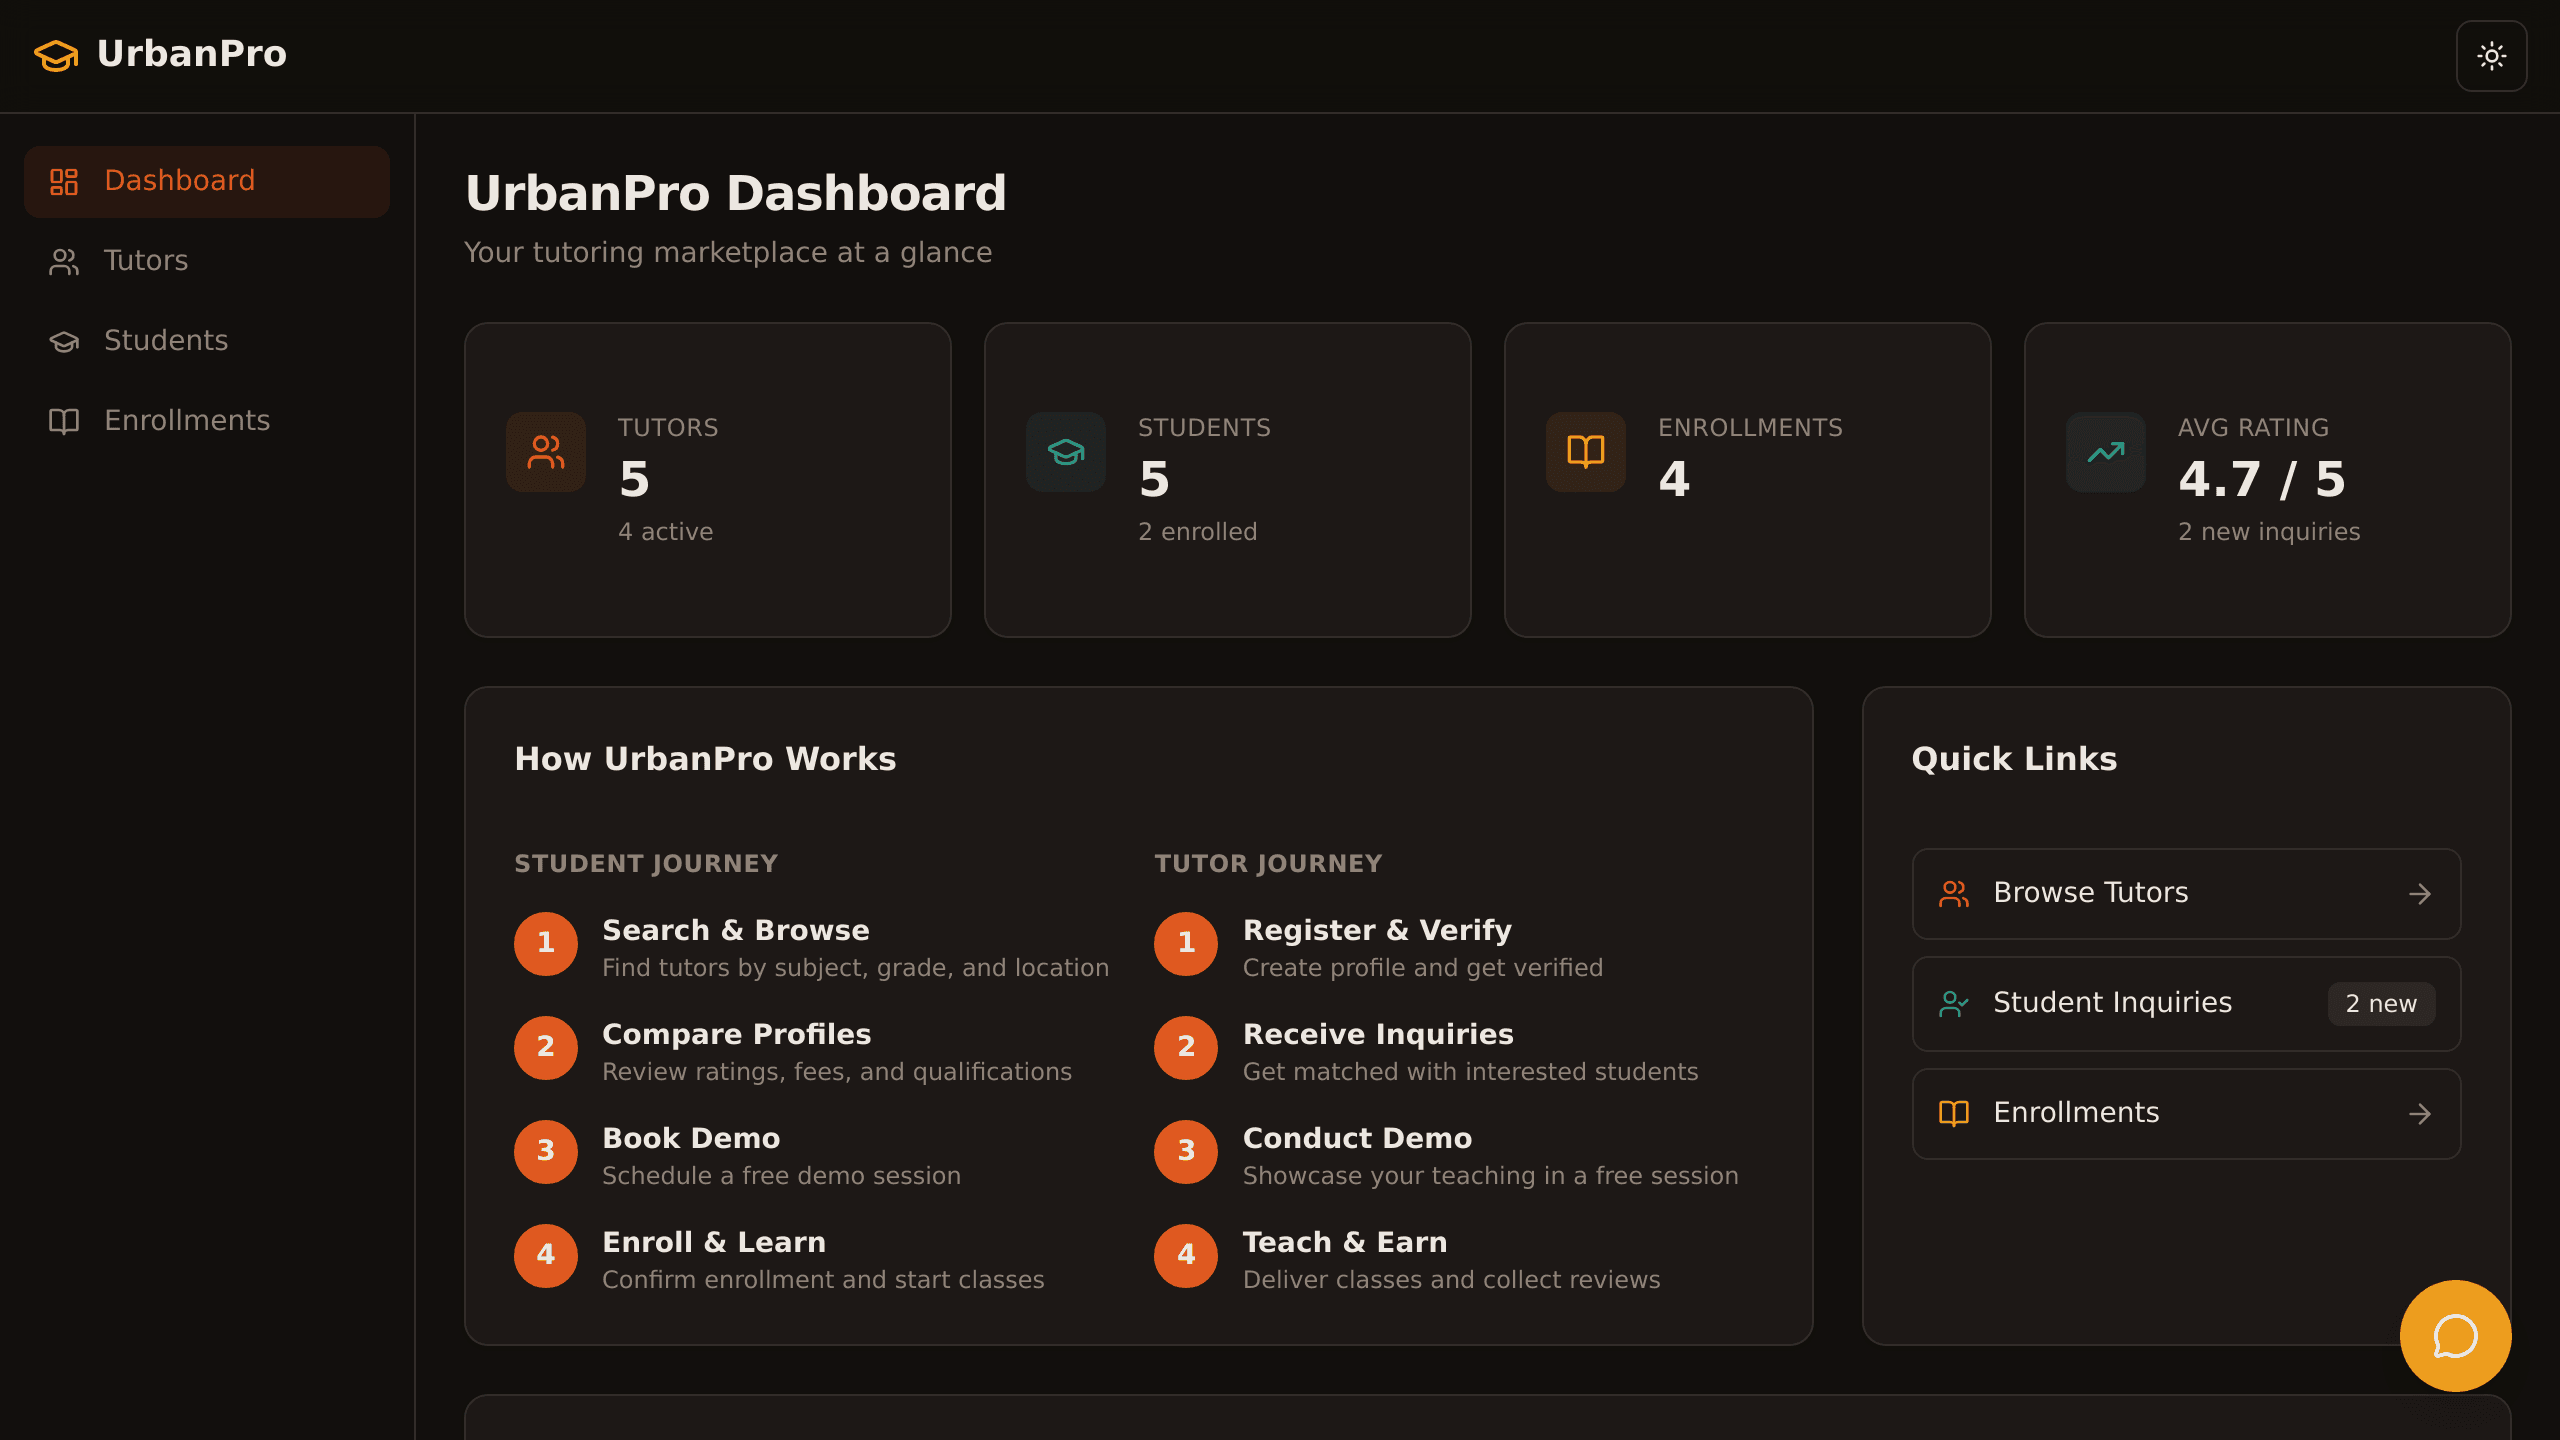2560x1440 pixels.
Task: Click the Quick Links Enrollments book icon
Action: coord(1954,1113)
